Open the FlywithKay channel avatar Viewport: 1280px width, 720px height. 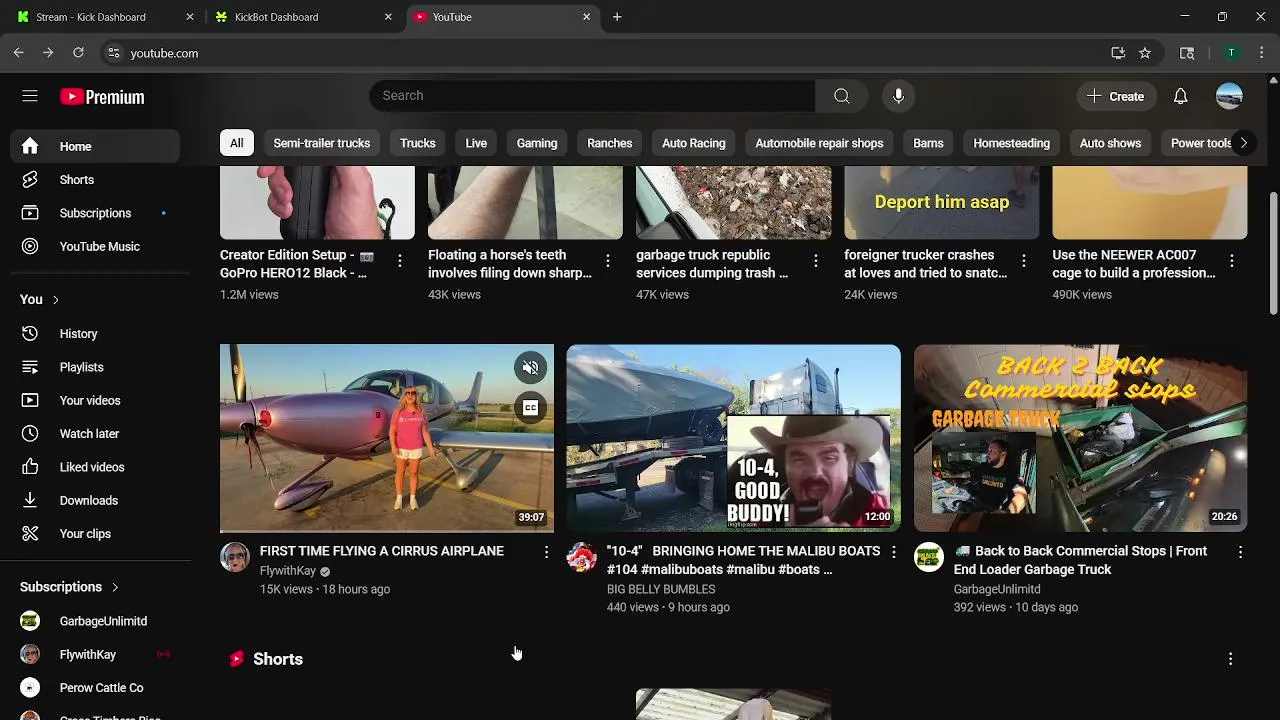[x=235, y=557]
